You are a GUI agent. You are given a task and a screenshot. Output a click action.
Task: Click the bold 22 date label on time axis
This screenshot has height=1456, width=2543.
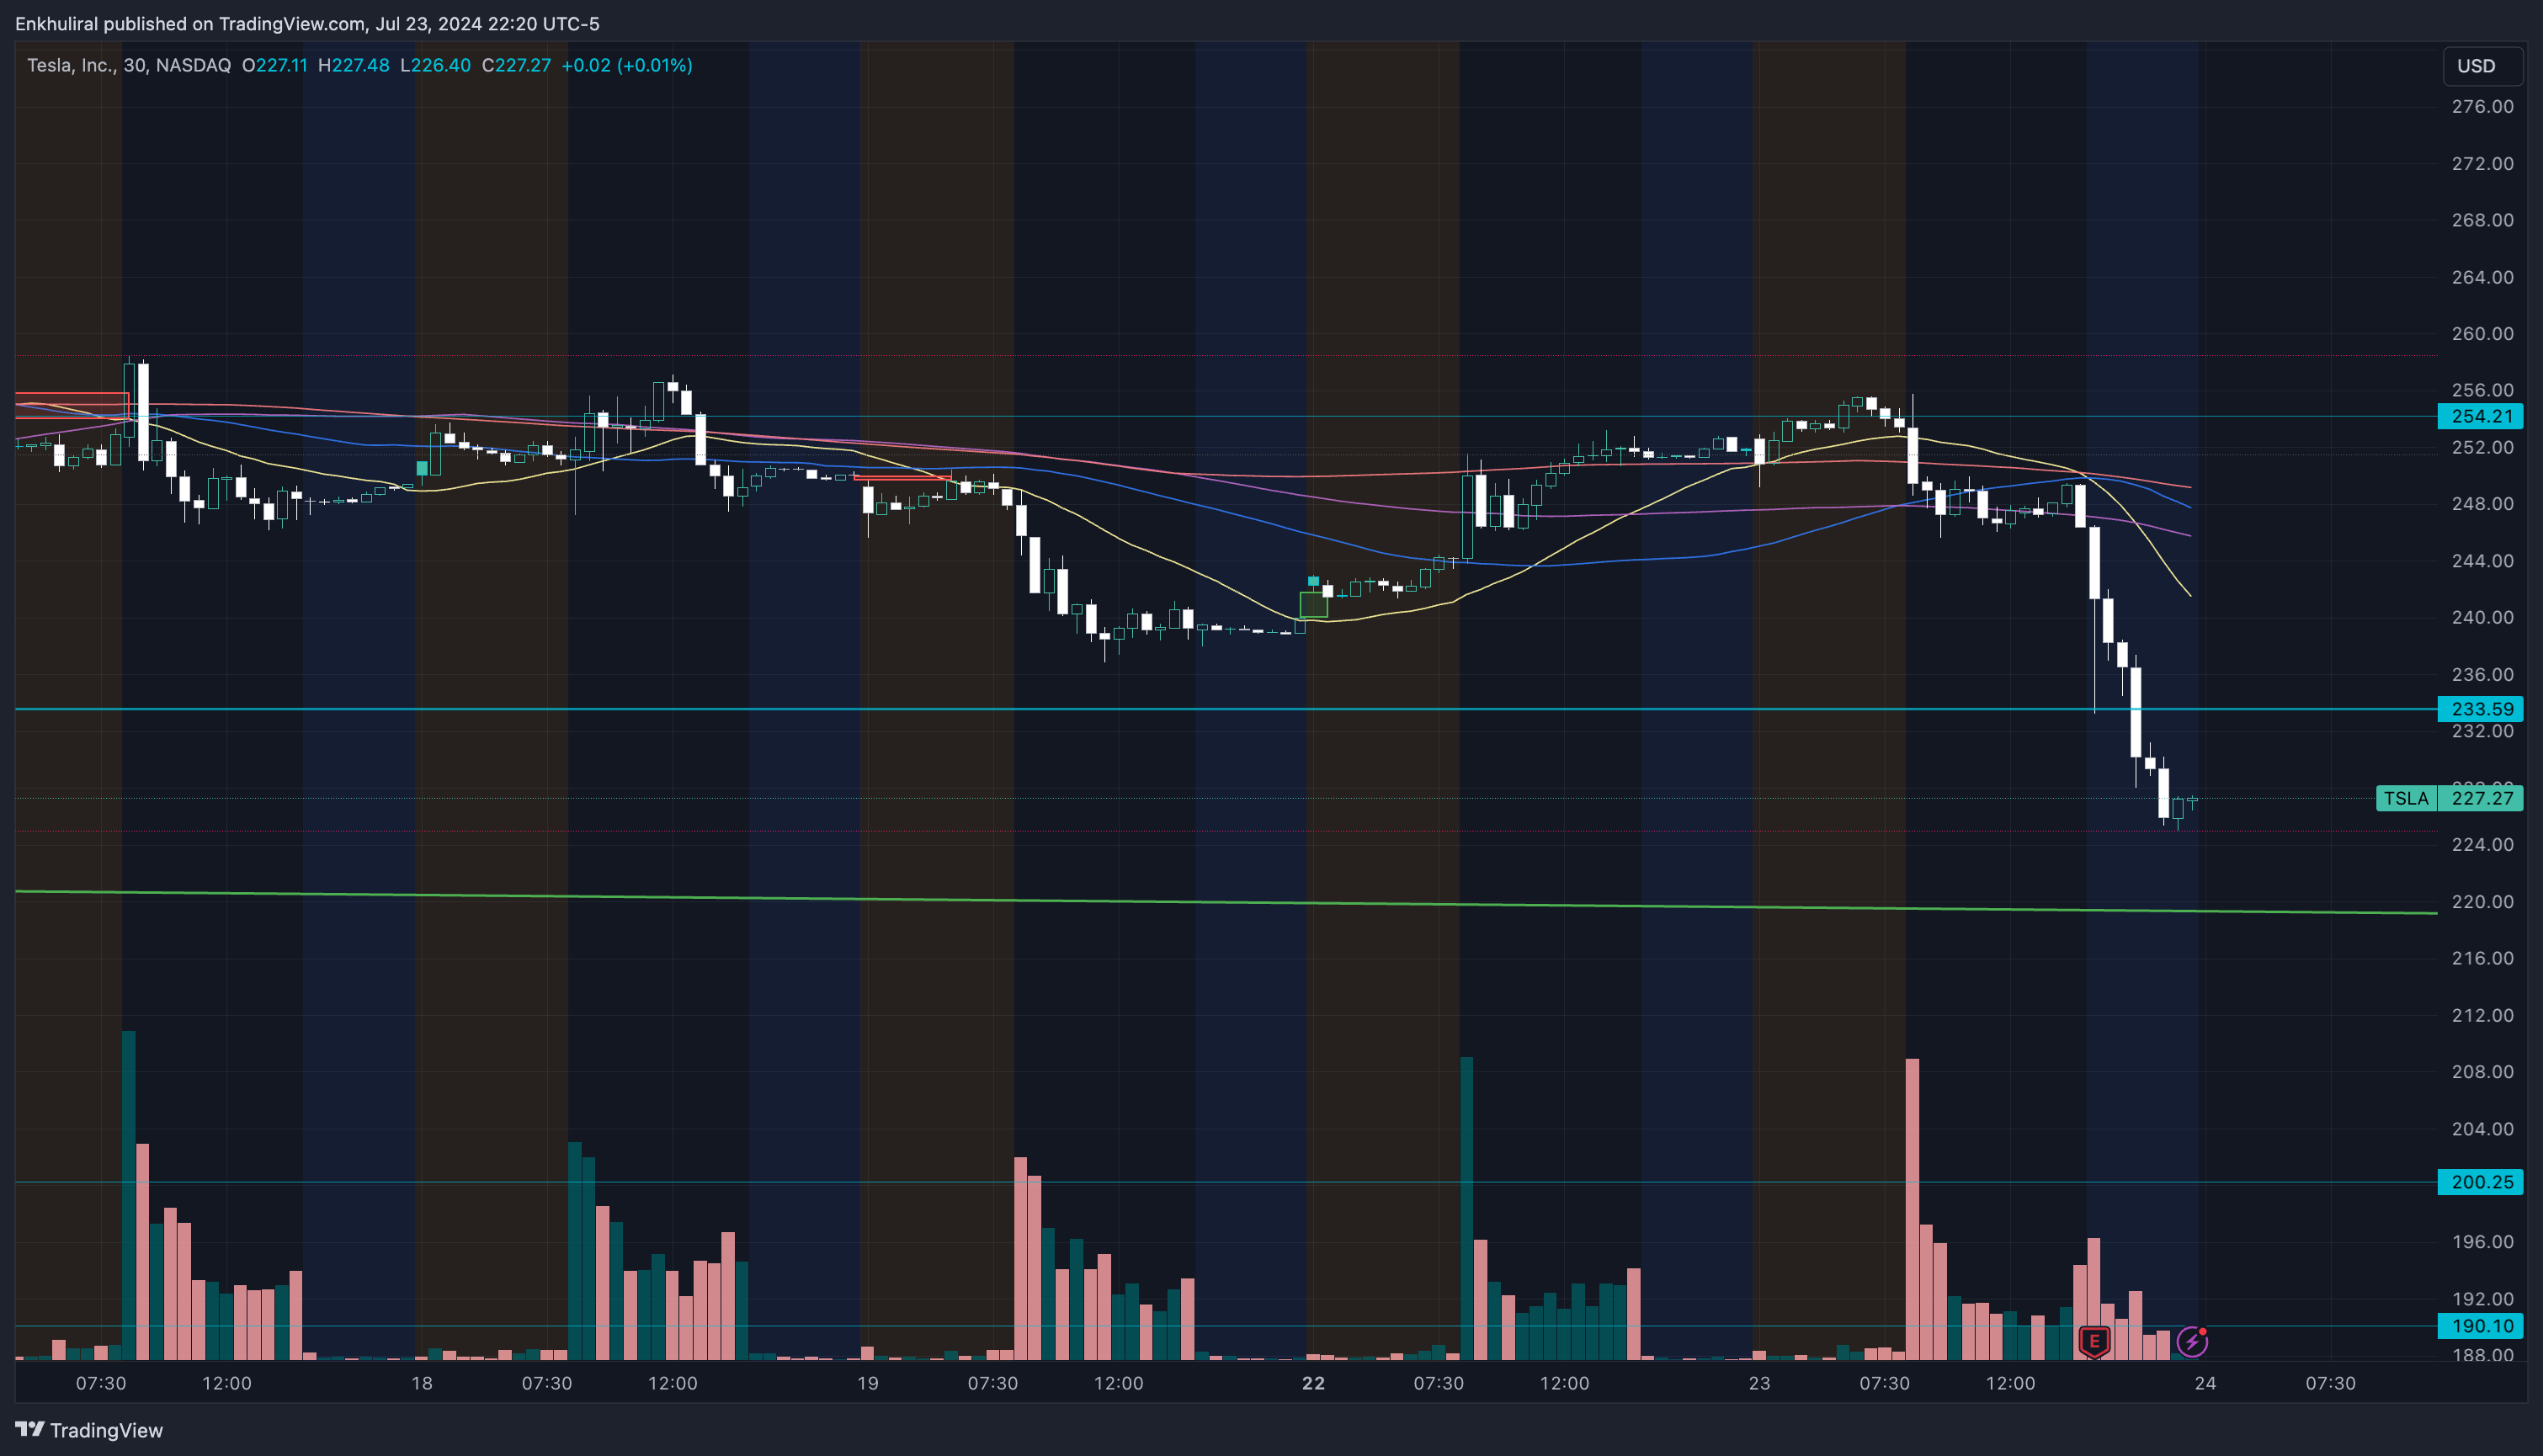[1313, 1383]
